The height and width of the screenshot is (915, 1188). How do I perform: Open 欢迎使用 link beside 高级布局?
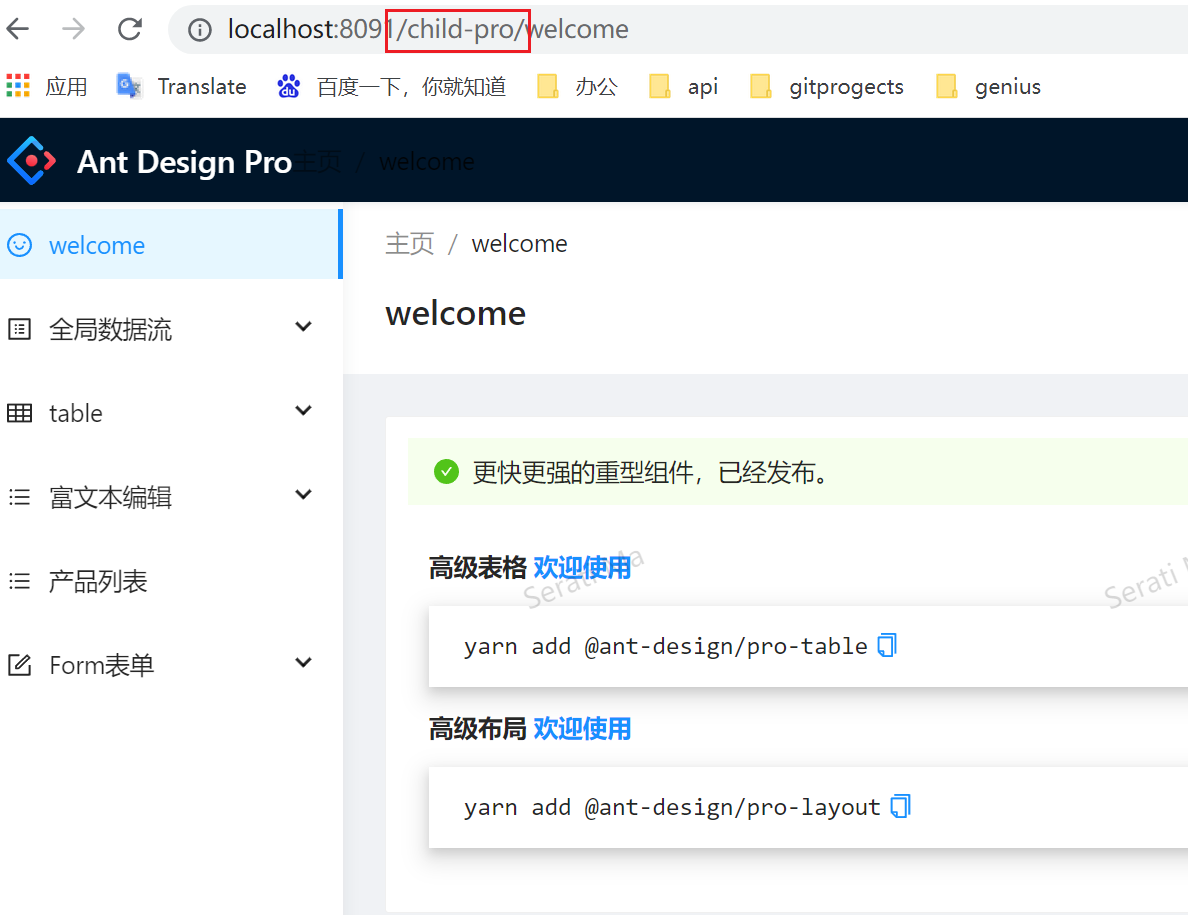pos(582,729)
